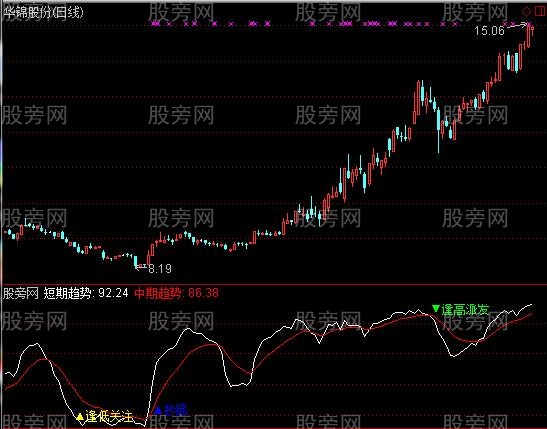Click the chart title 华锦股份(日线)
The height and width of the screenshot is (429, 547).
click(44, 13)
